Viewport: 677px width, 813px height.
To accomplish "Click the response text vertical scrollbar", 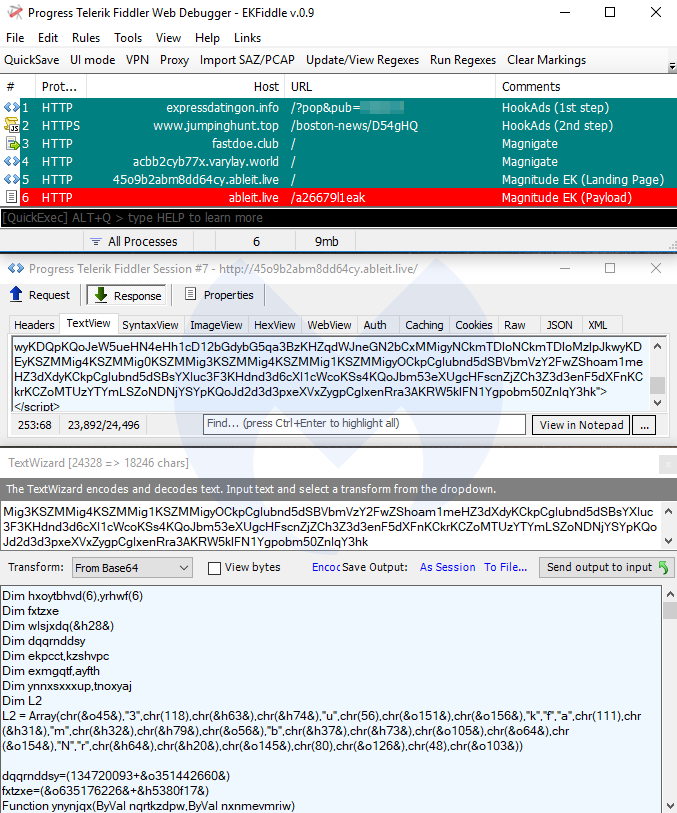I will (x=657, y=386).
